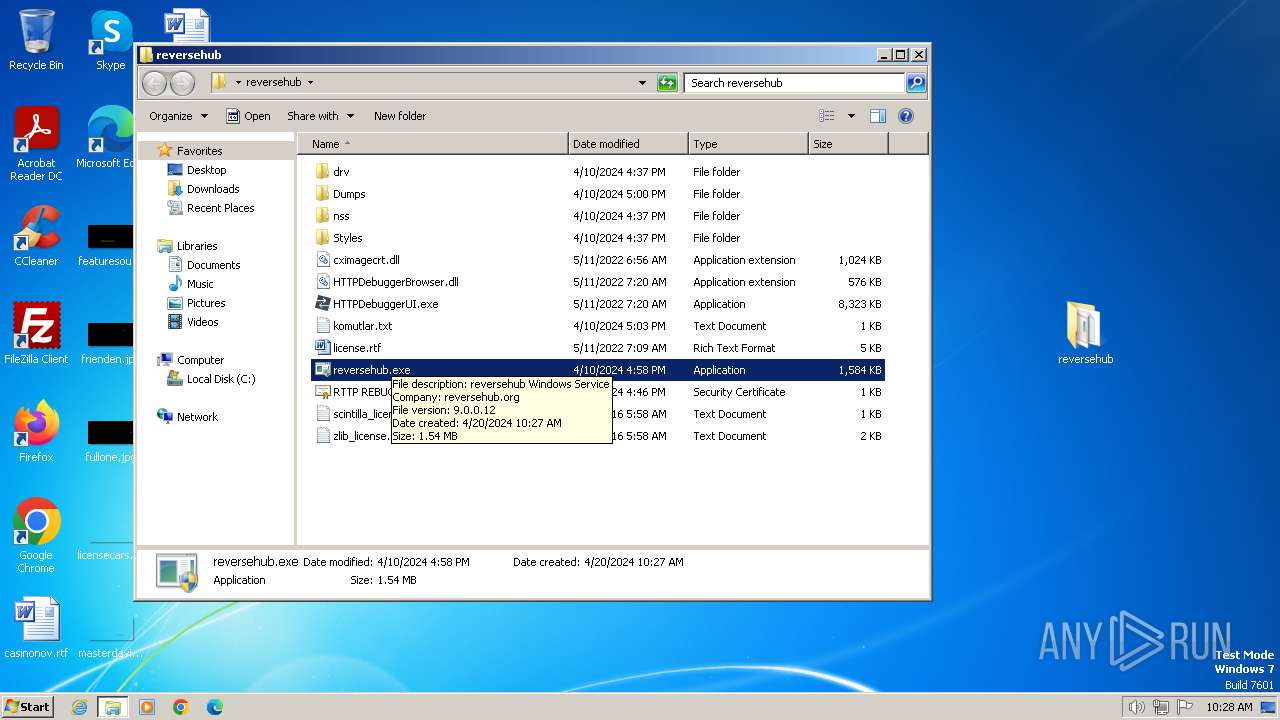The image size is (1280, 720).
Task: Change view with the views icon
Action: (x=827, y=116)
